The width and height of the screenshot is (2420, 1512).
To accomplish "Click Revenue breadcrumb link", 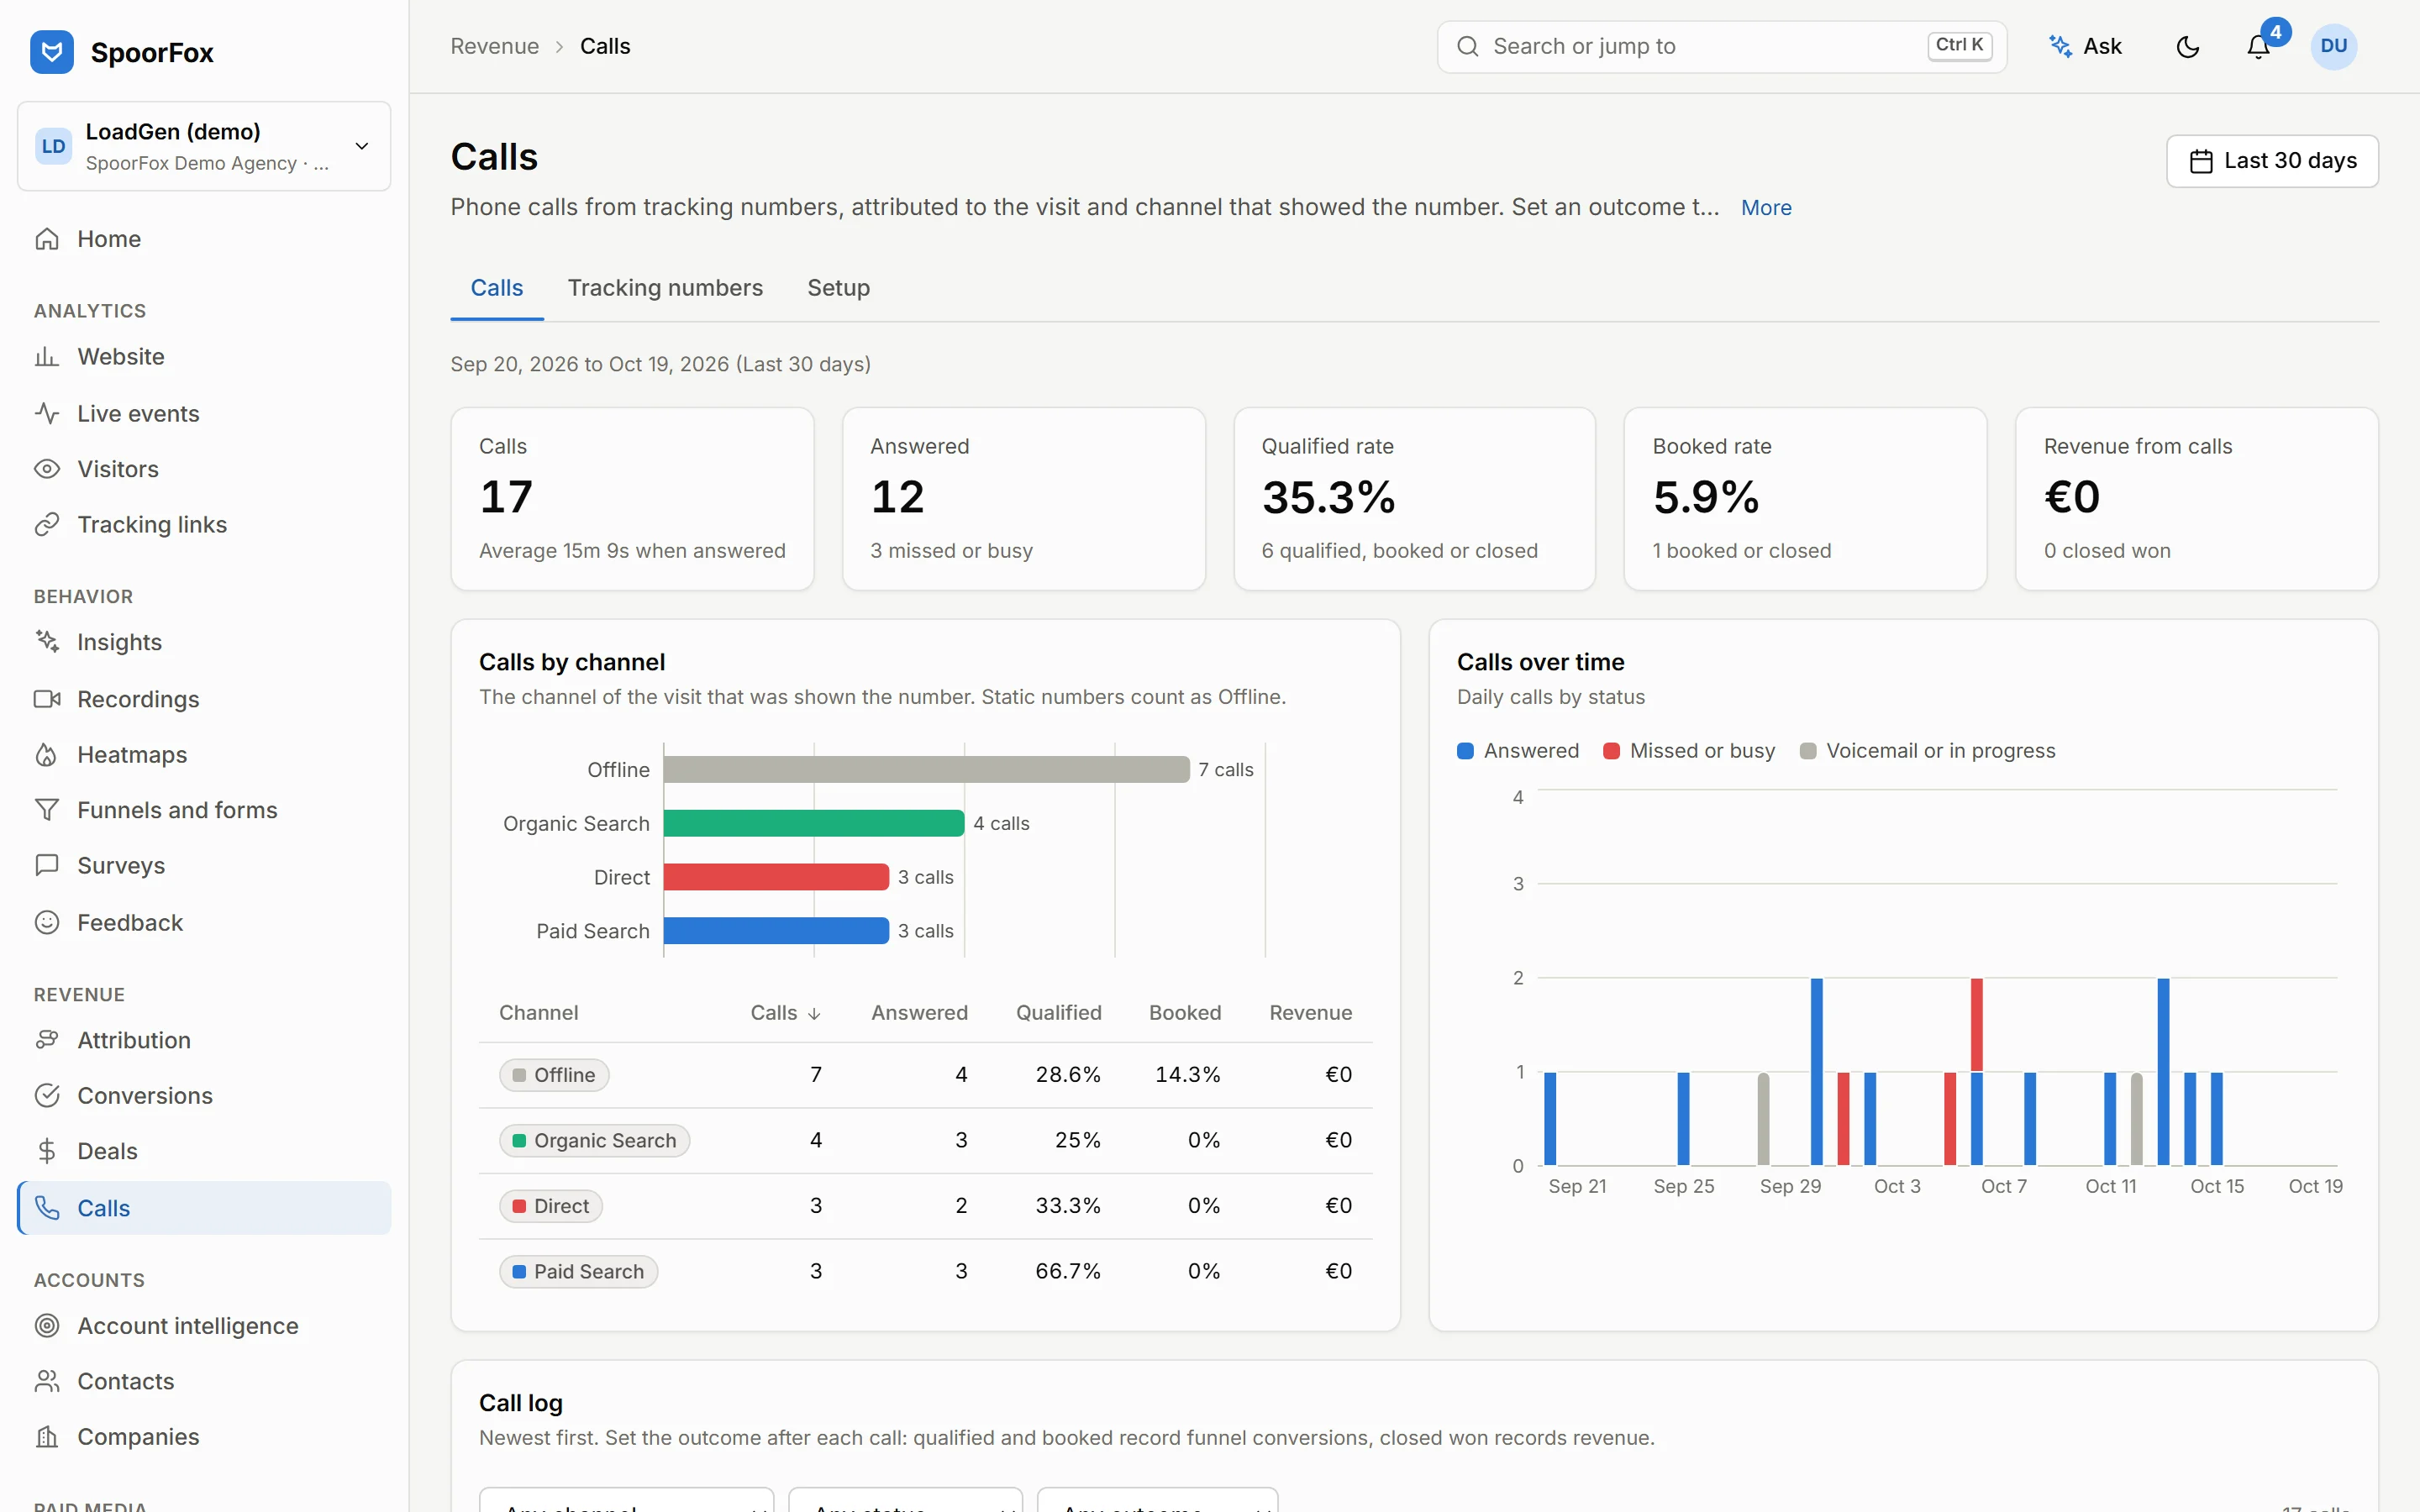I will pyautogui.click(x=494, y=47).
